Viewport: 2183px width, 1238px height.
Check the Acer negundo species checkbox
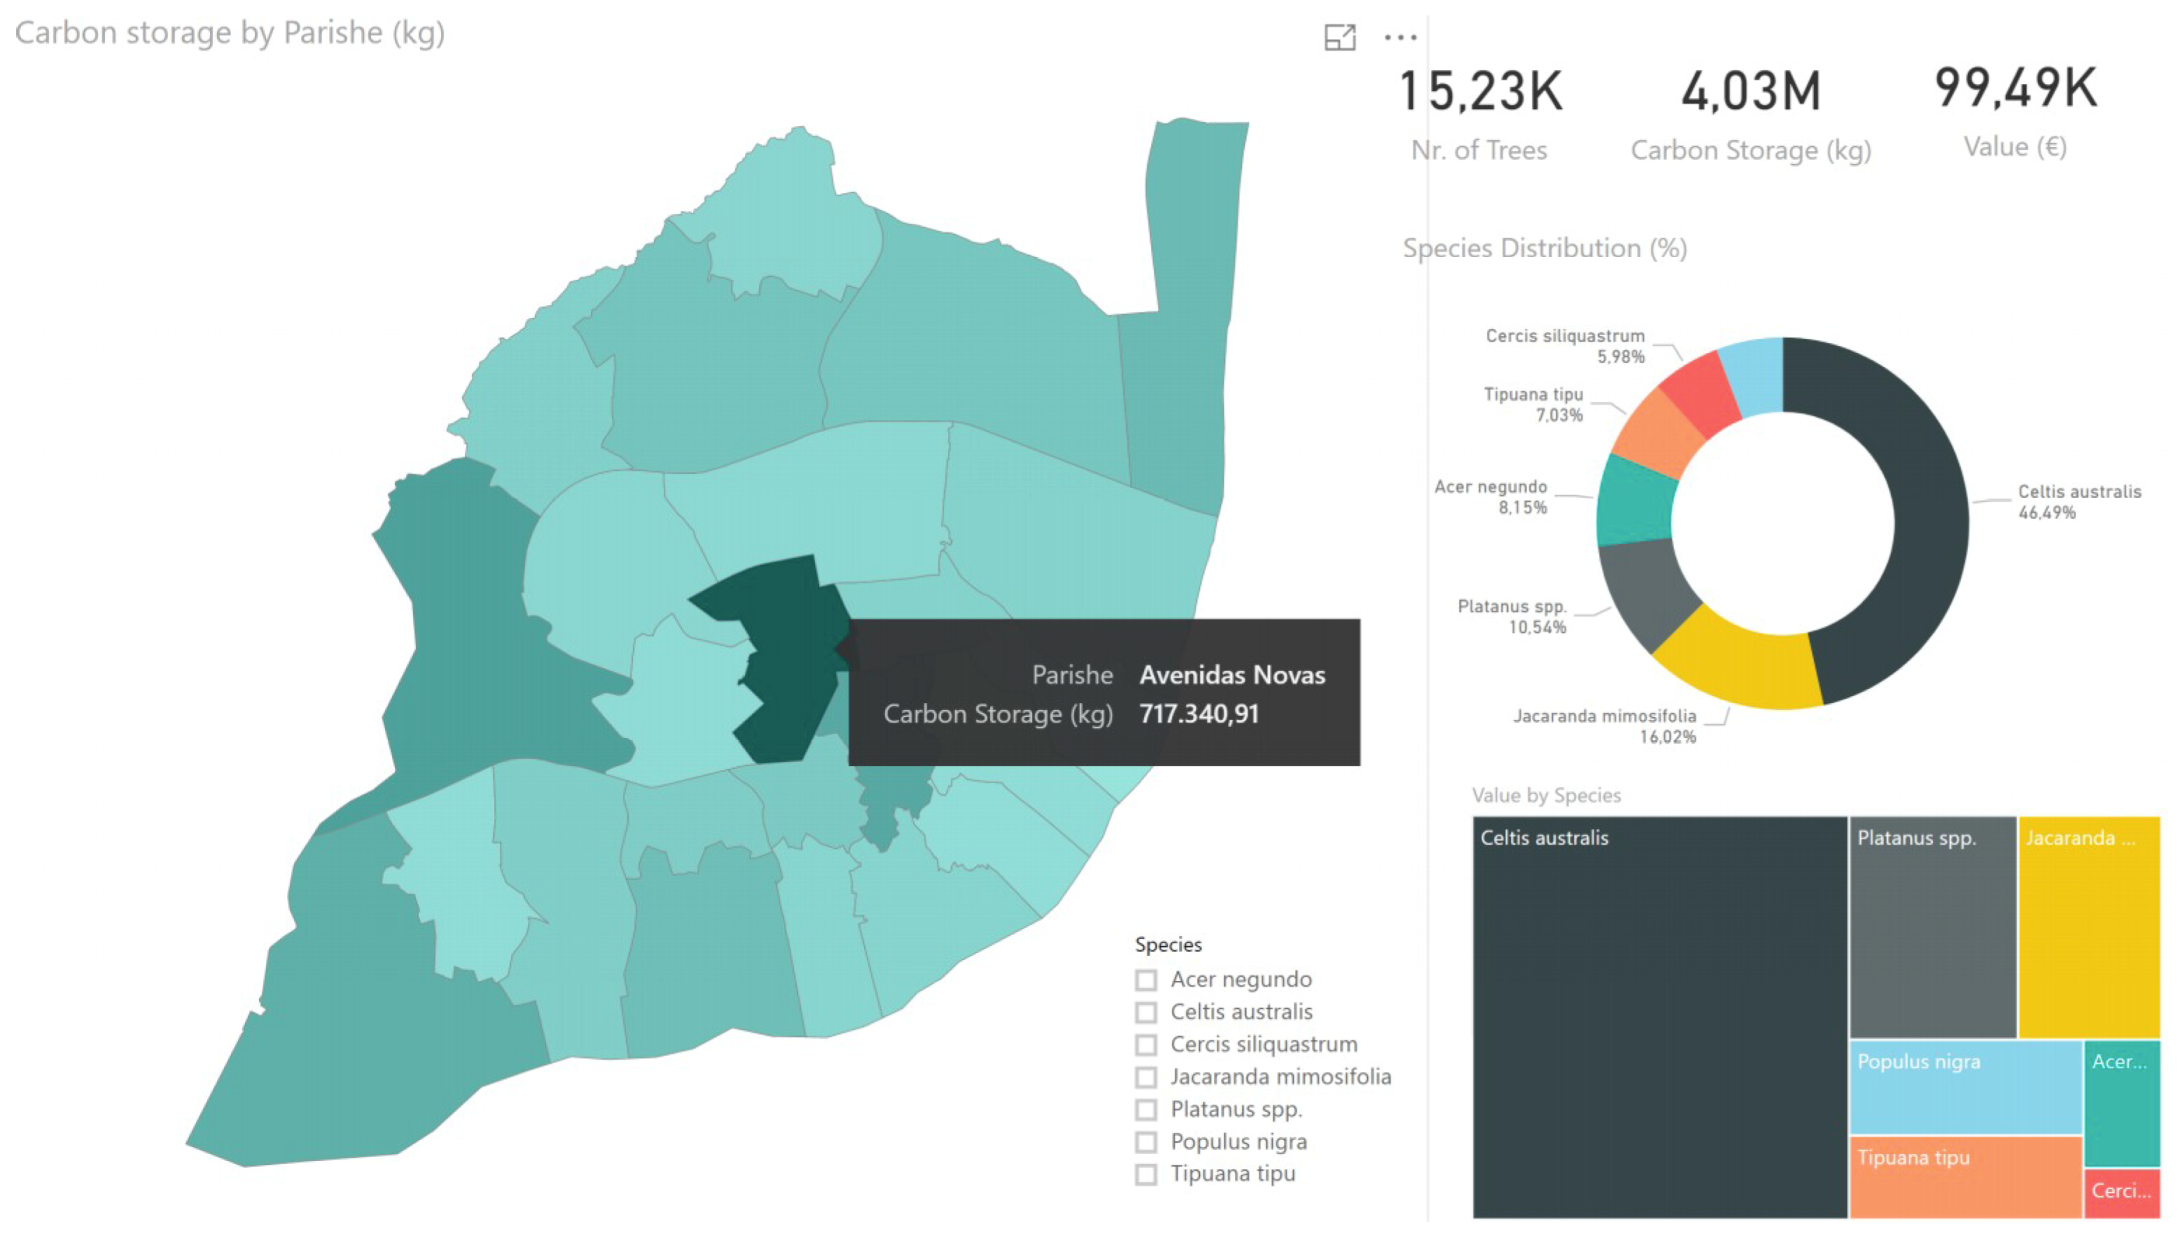click(x=1146, y=980)
